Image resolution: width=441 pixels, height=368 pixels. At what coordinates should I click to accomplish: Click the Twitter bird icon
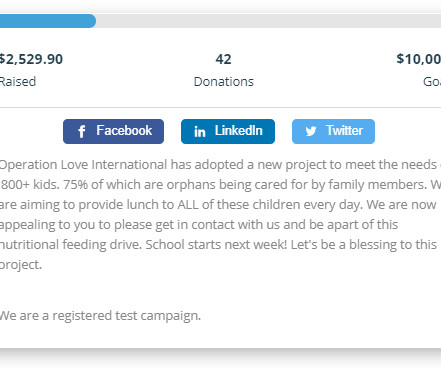[x=311, y=131]
